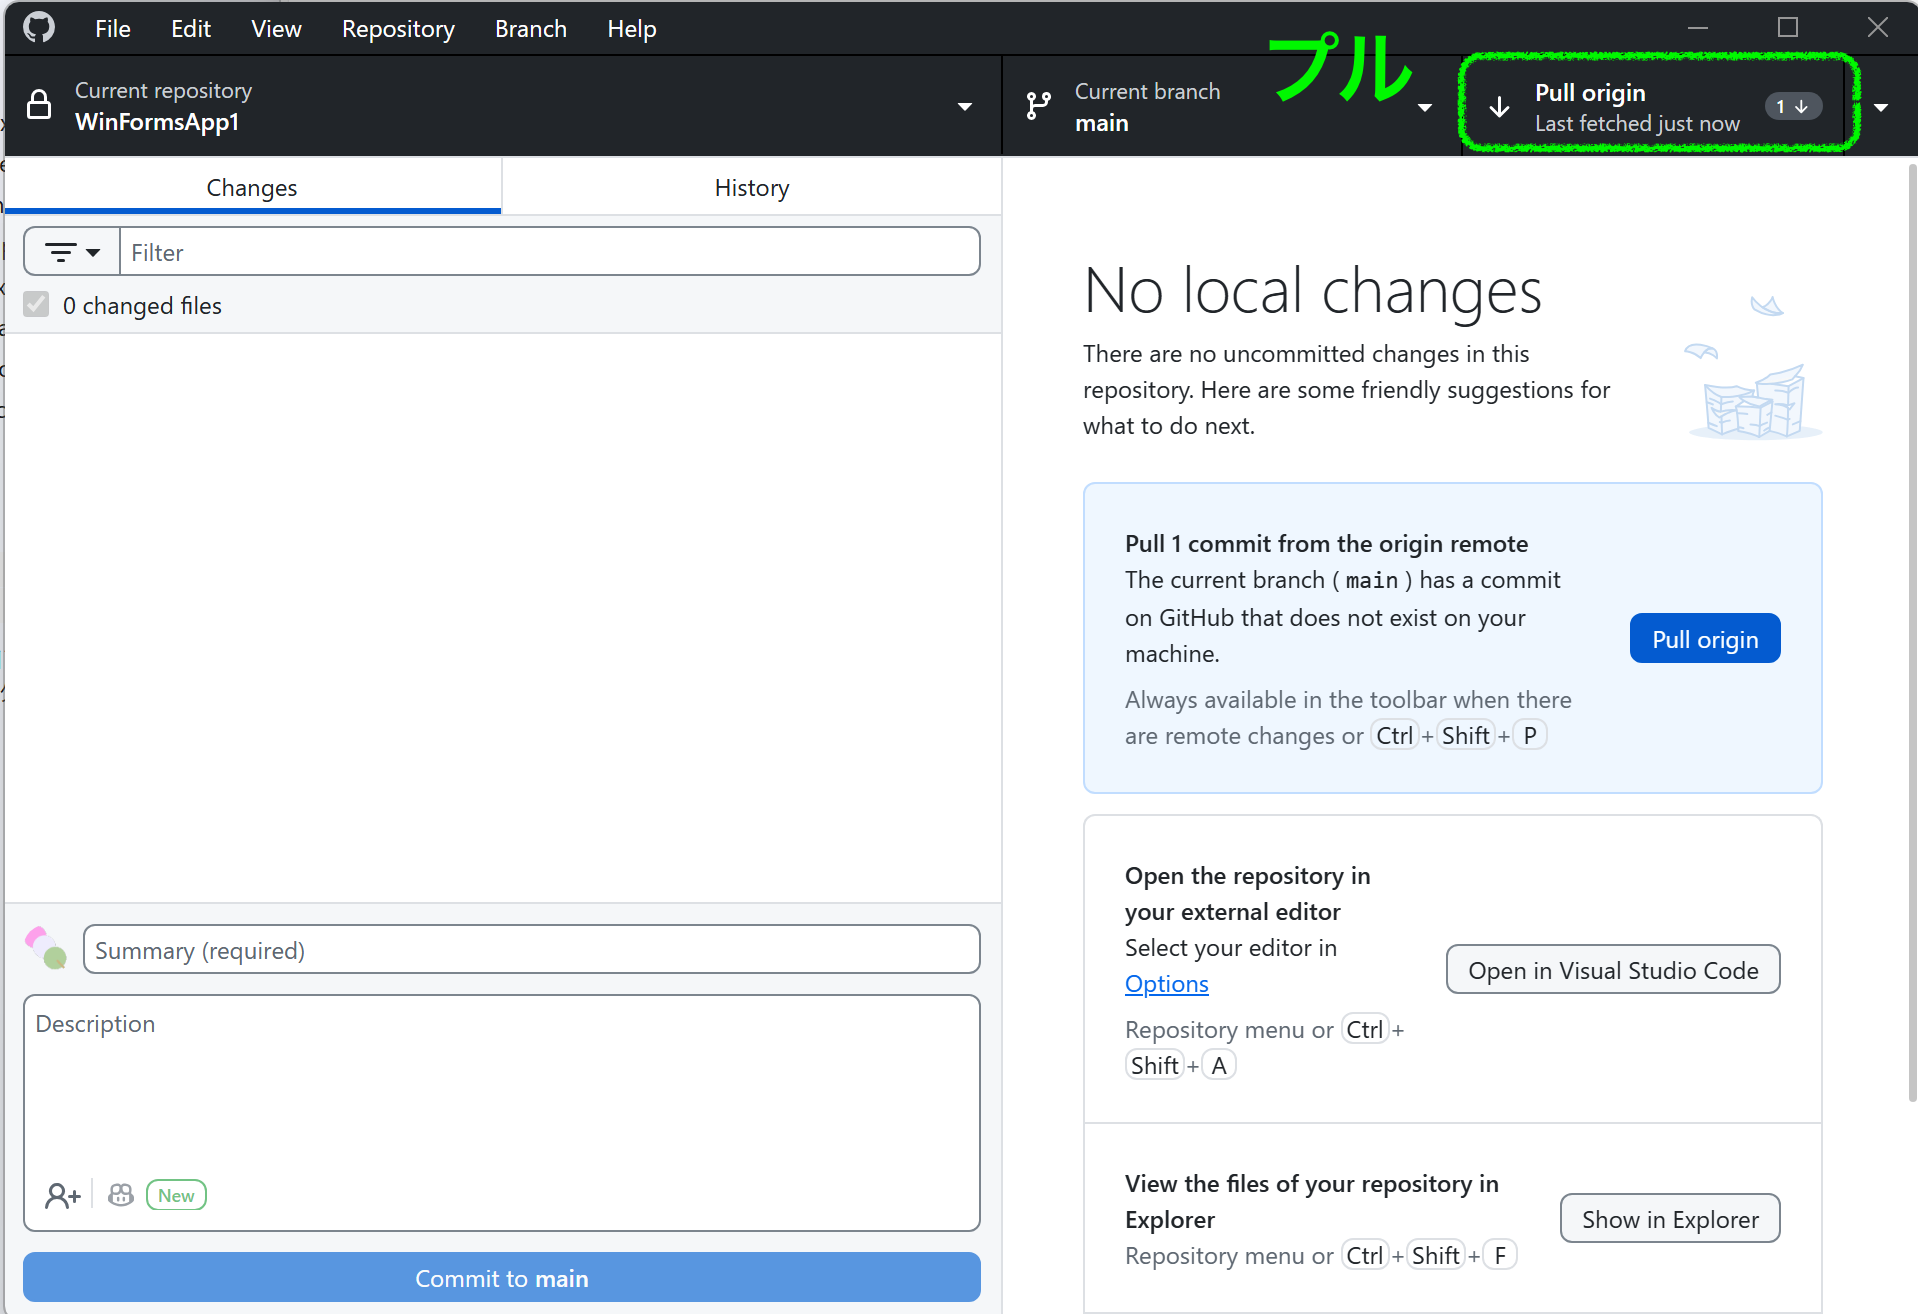This screenshot has width=1918, height=1314.
Task: Click the WinFormsApp1 repository name
Action: click(157, 122)
